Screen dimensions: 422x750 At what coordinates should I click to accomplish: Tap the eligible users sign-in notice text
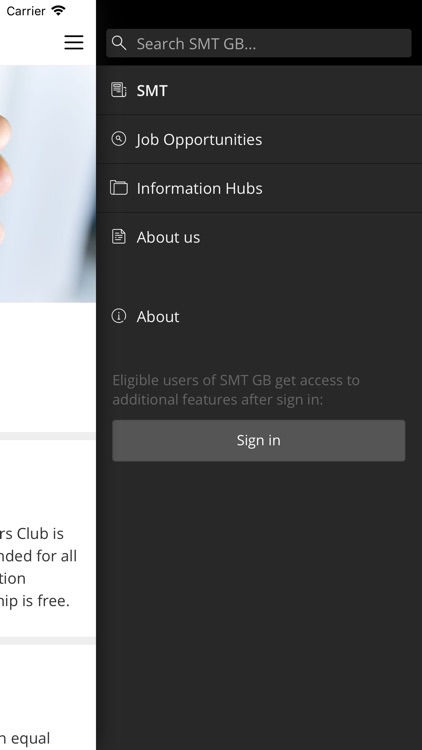point(236,390)
